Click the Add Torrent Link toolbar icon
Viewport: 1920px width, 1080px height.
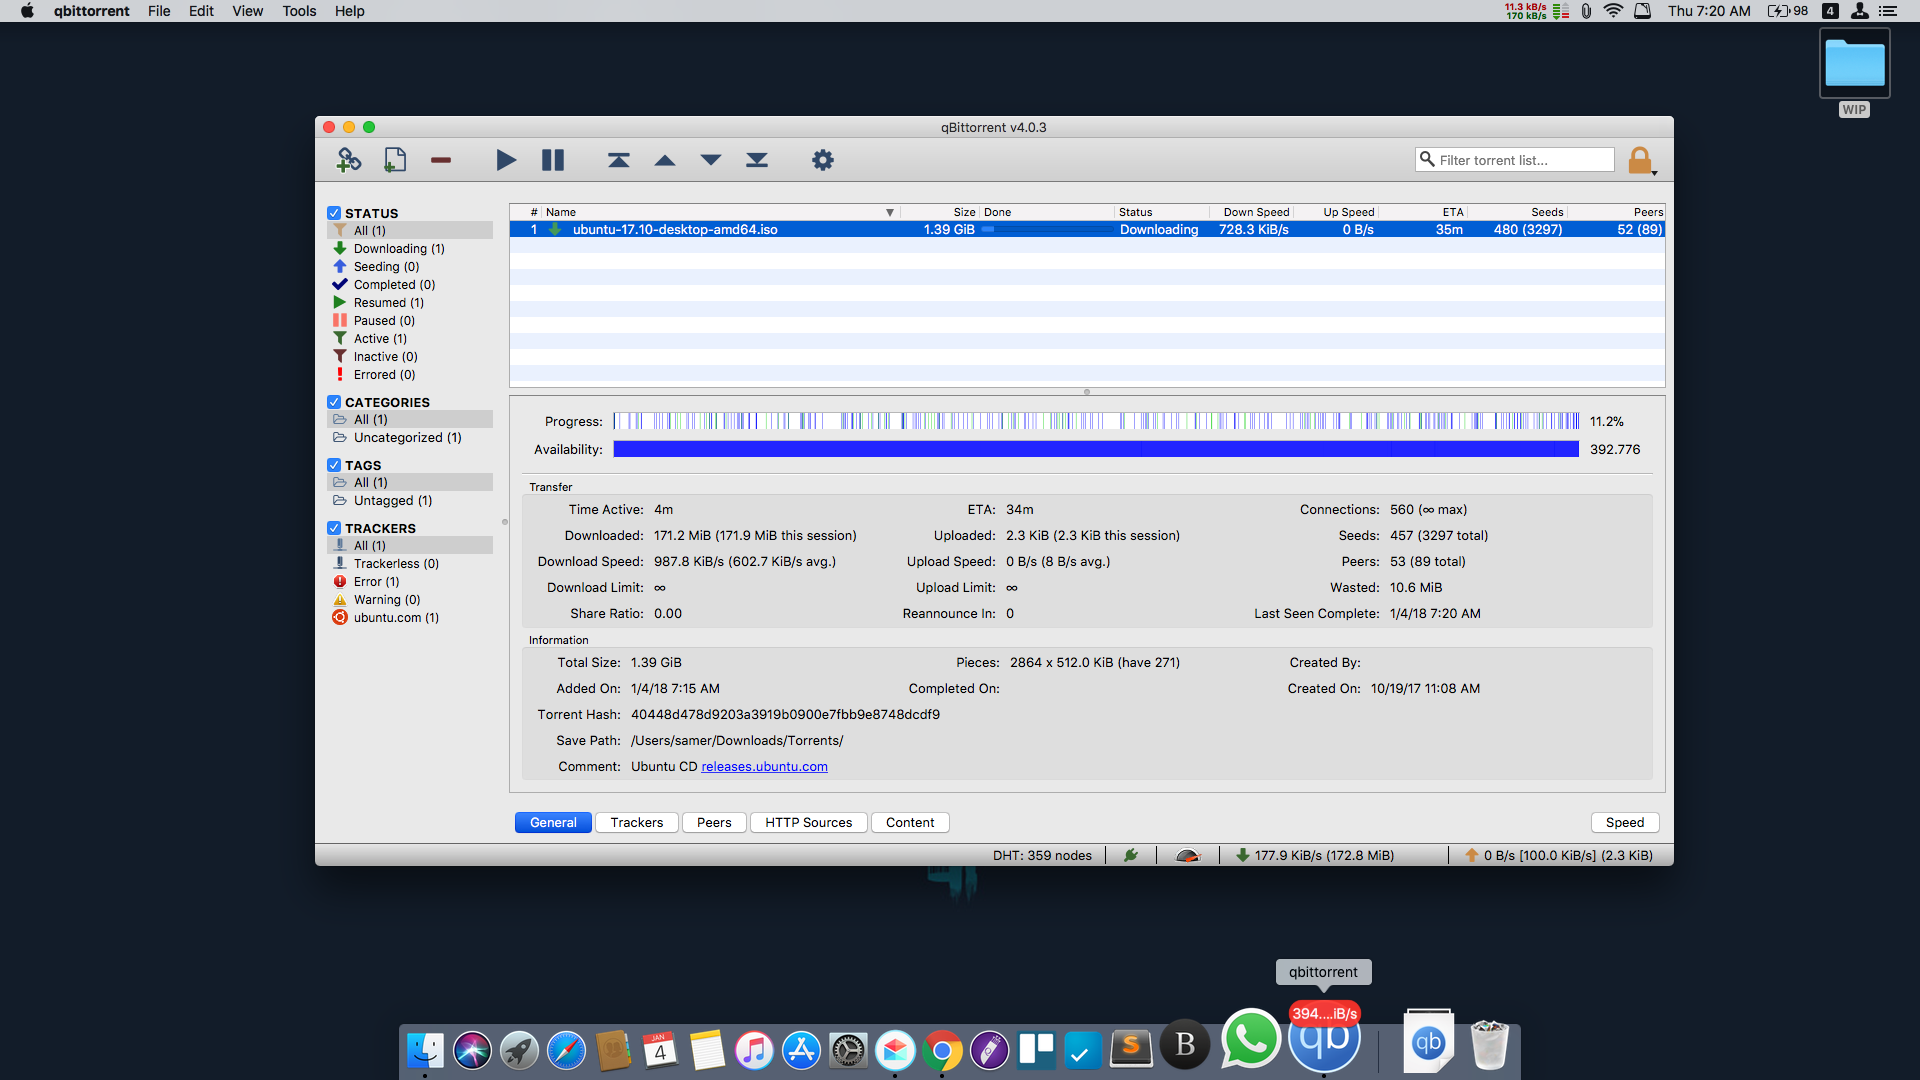[348, 160]
